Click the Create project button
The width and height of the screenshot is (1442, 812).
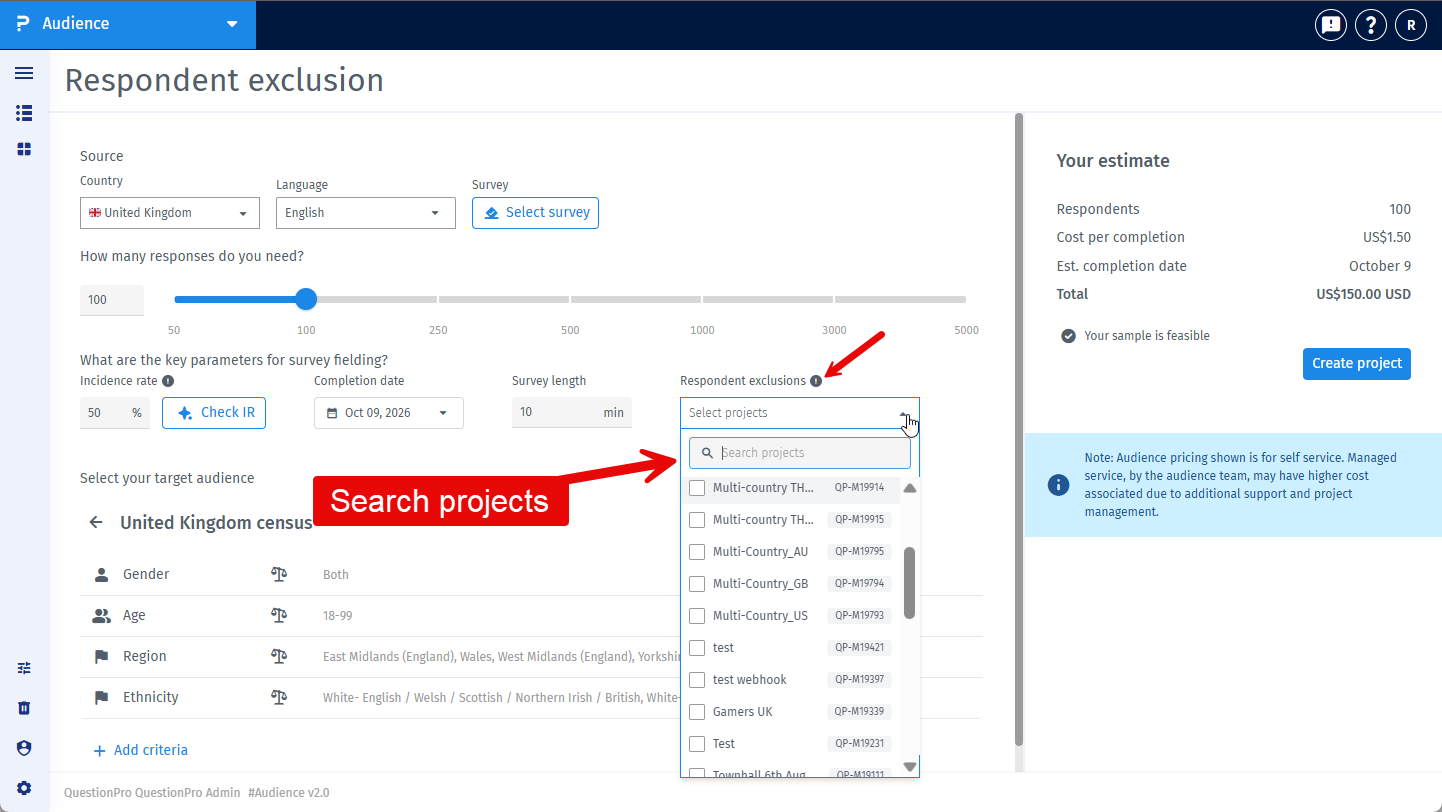pos(1356,363)
